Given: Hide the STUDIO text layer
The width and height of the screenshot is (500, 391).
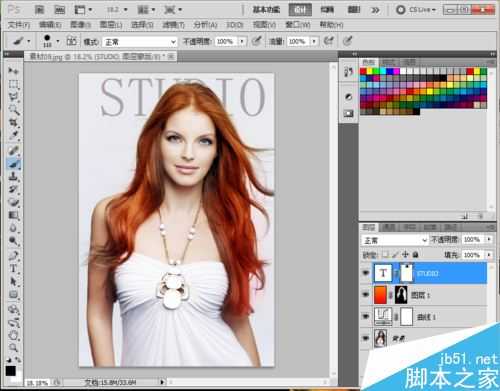Looking at the screenshot, I should click(x=366, y=273).
